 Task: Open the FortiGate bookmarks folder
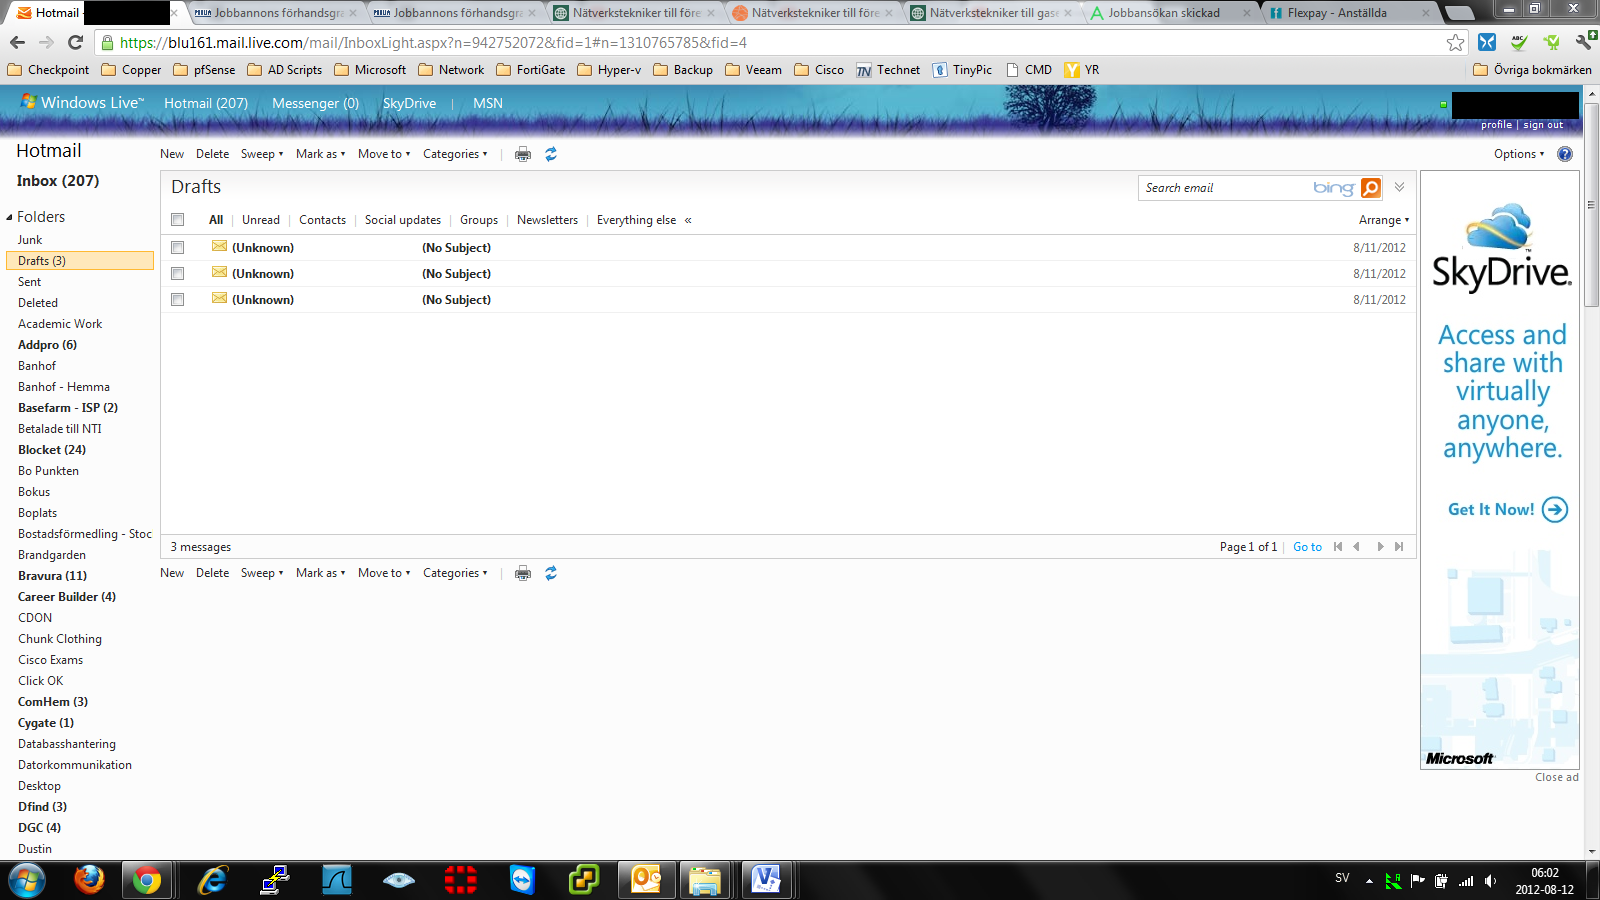pyautogui.click(x=531, y=70)
